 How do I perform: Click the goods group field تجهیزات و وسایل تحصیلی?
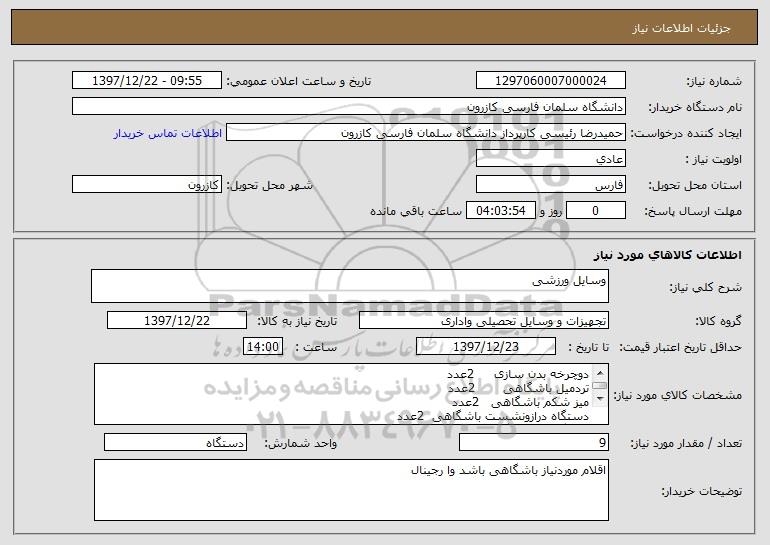coord(484,321)
